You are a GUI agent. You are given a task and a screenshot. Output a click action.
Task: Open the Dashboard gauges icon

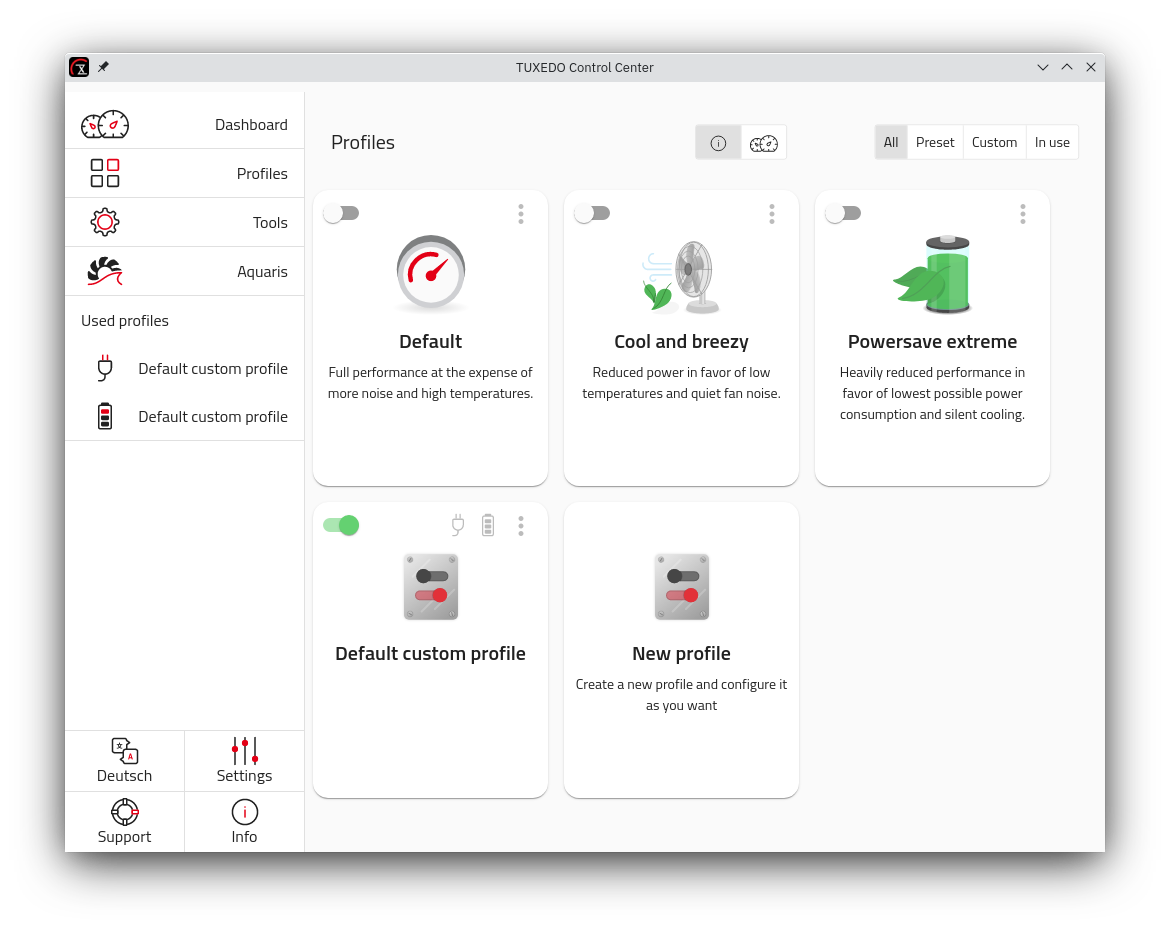pyautogui.click(x=104, y=125)
